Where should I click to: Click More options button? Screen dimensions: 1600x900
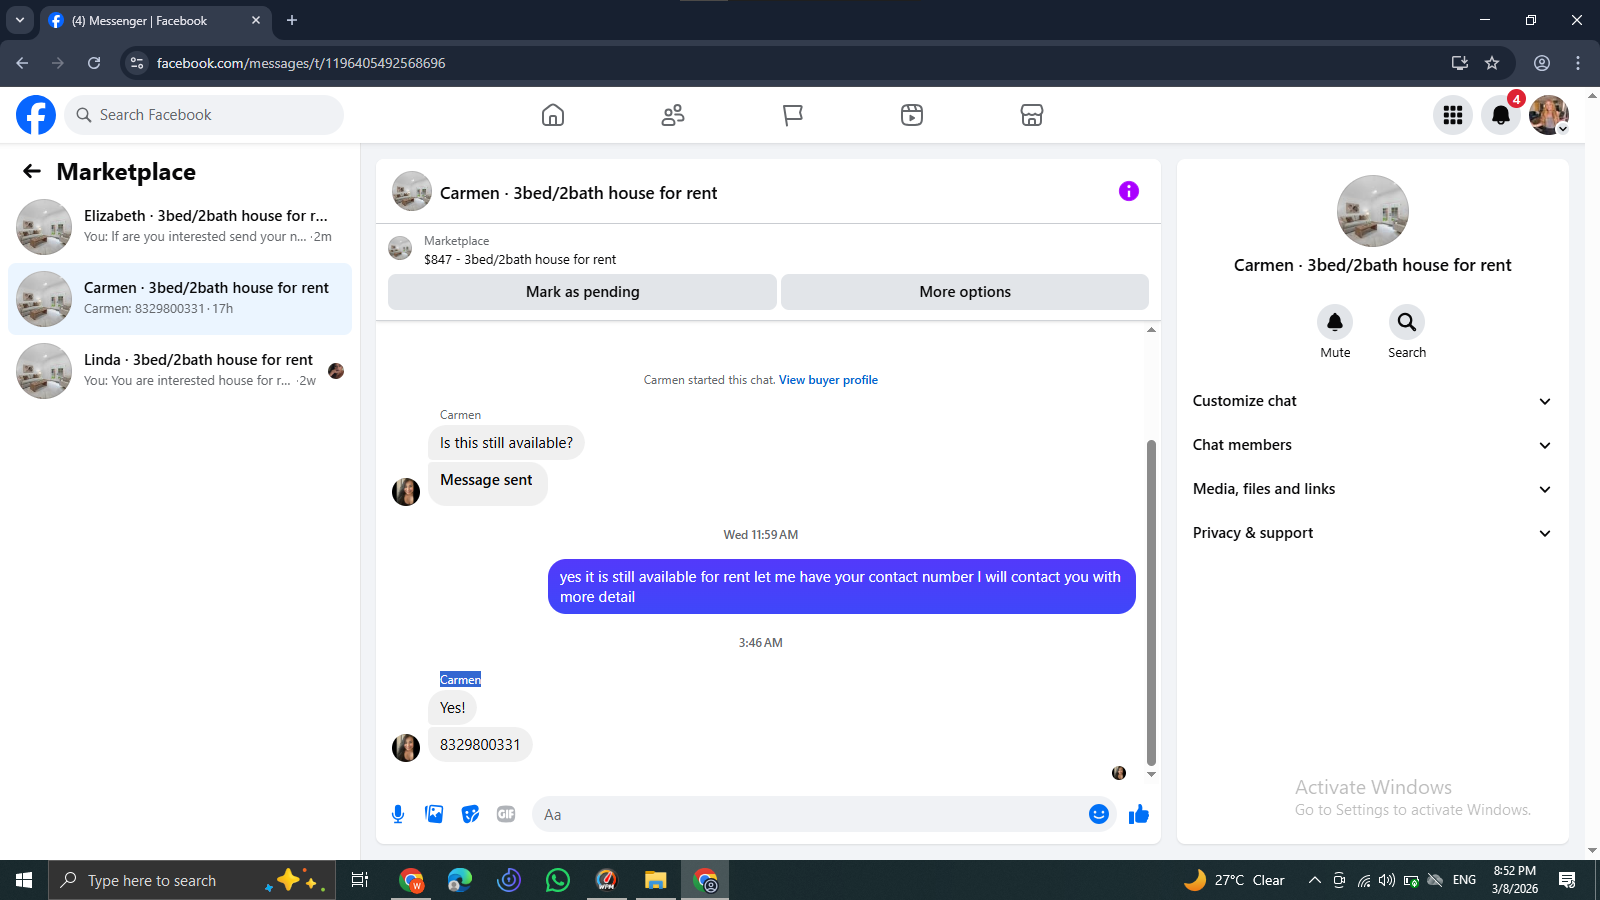coord(965,292)
